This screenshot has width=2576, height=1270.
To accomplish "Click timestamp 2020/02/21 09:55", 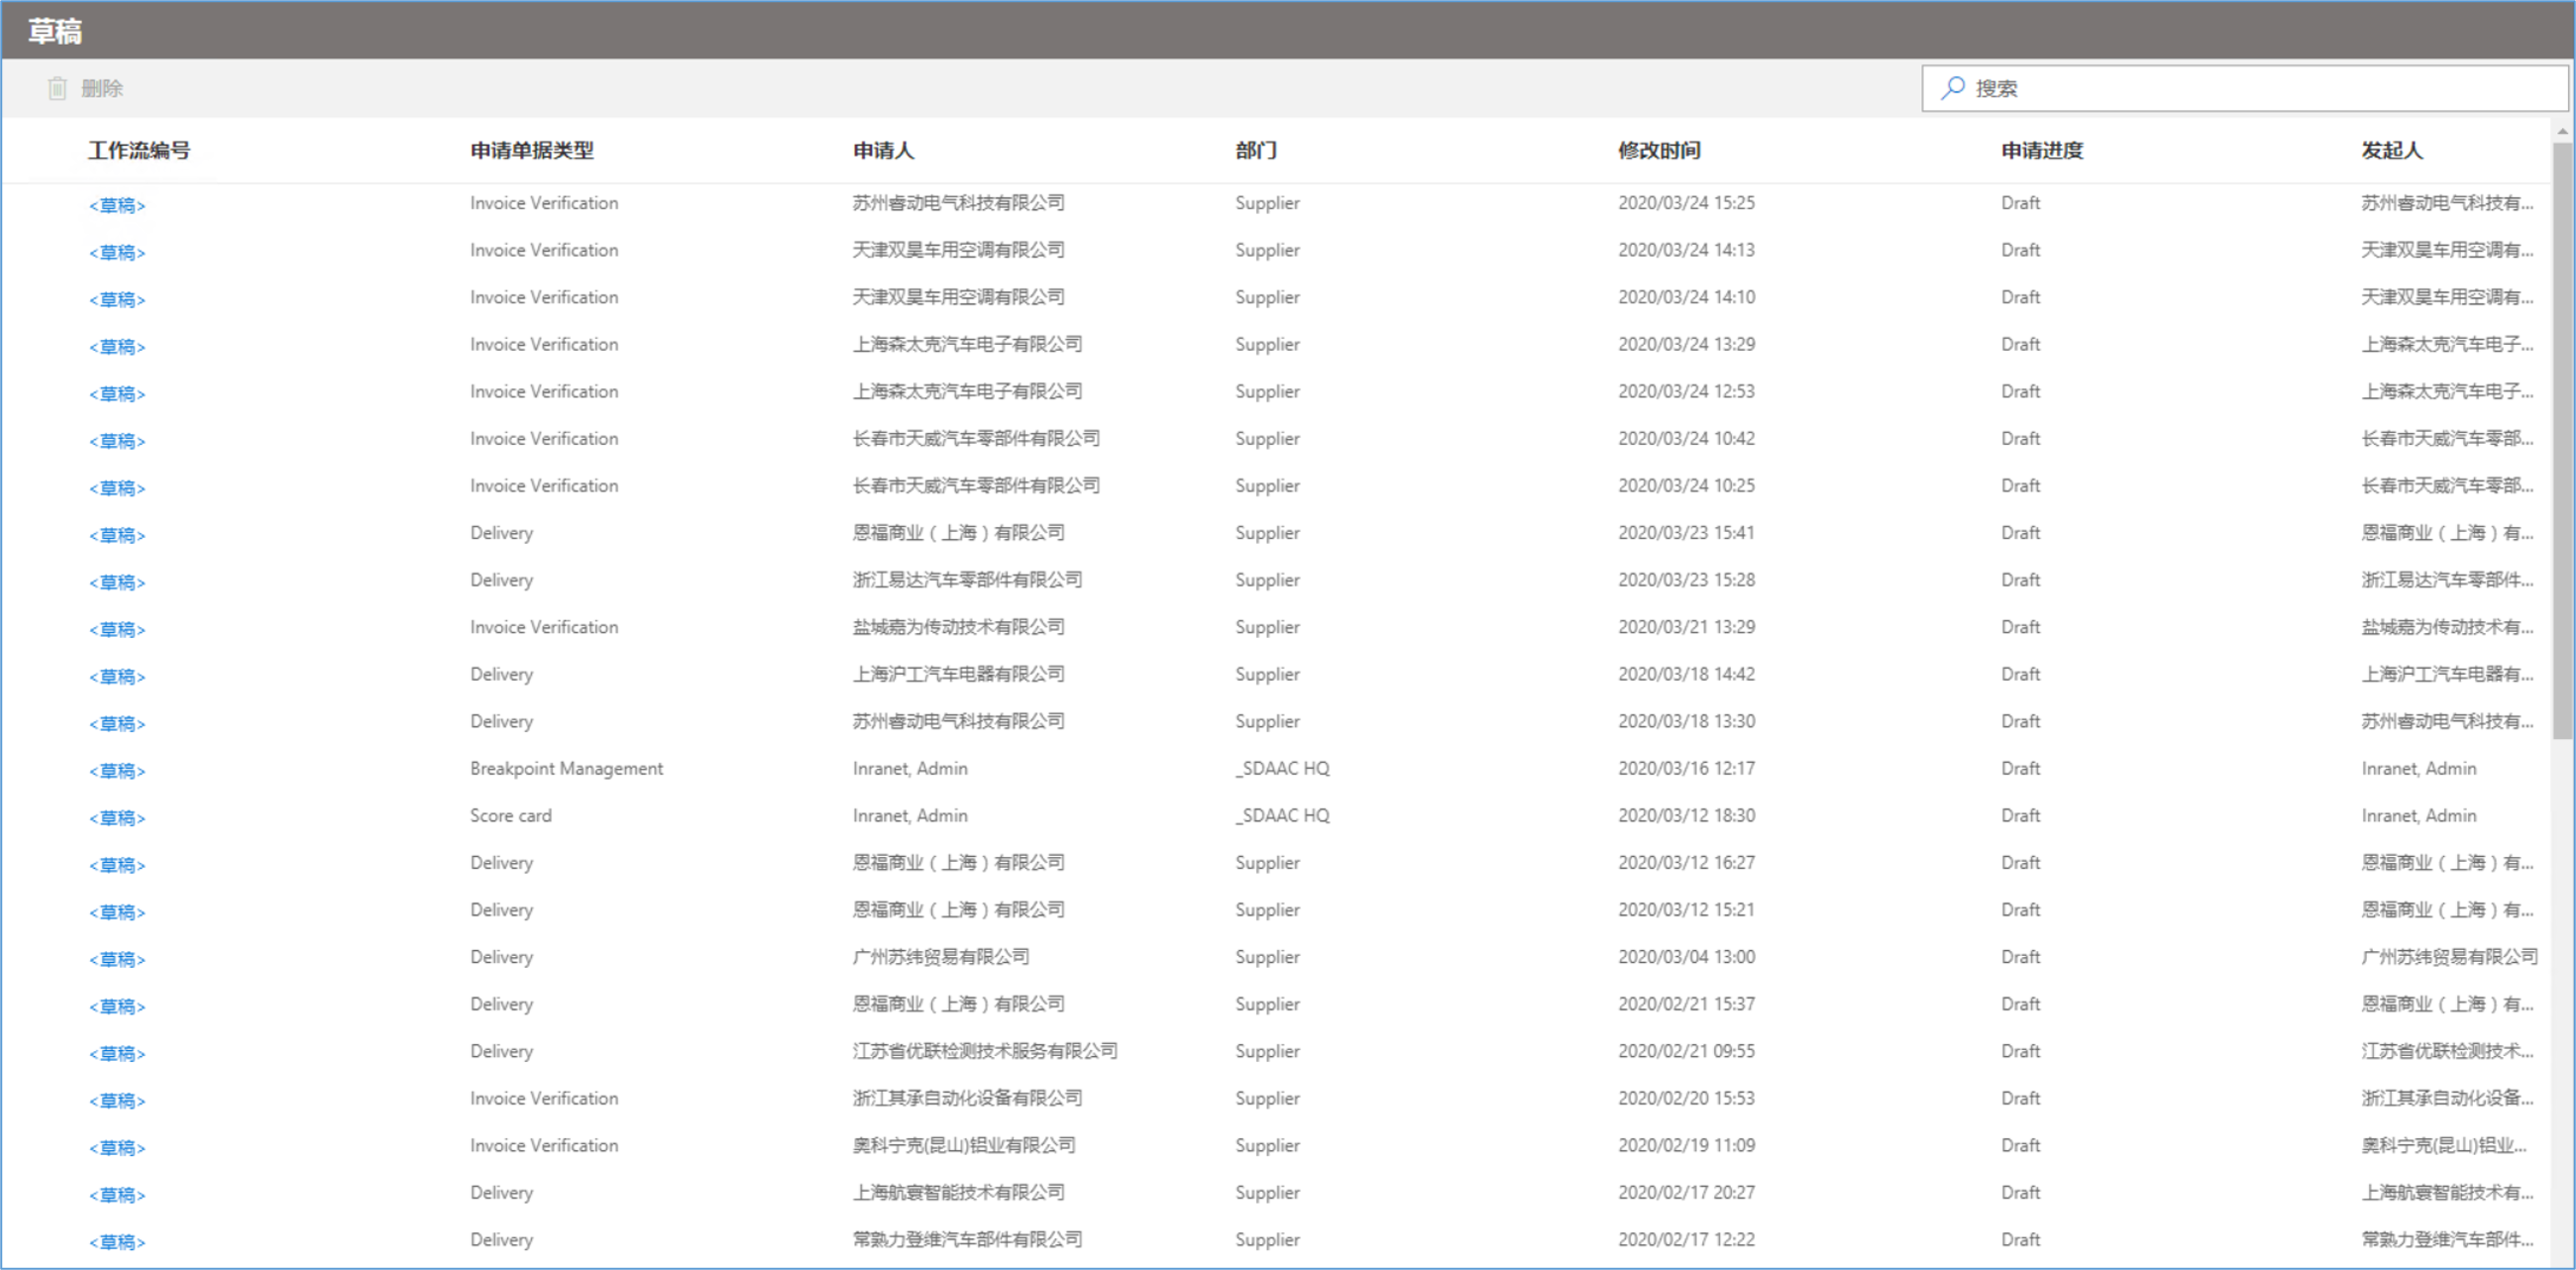I will (1686, 1050).
